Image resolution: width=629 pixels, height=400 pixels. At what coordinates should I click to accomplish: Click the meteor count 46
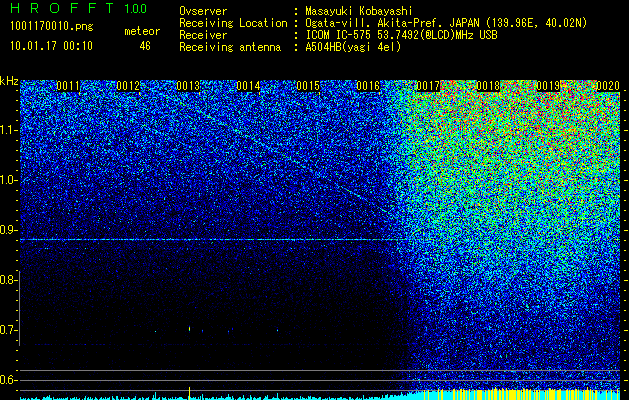[145, 46]
